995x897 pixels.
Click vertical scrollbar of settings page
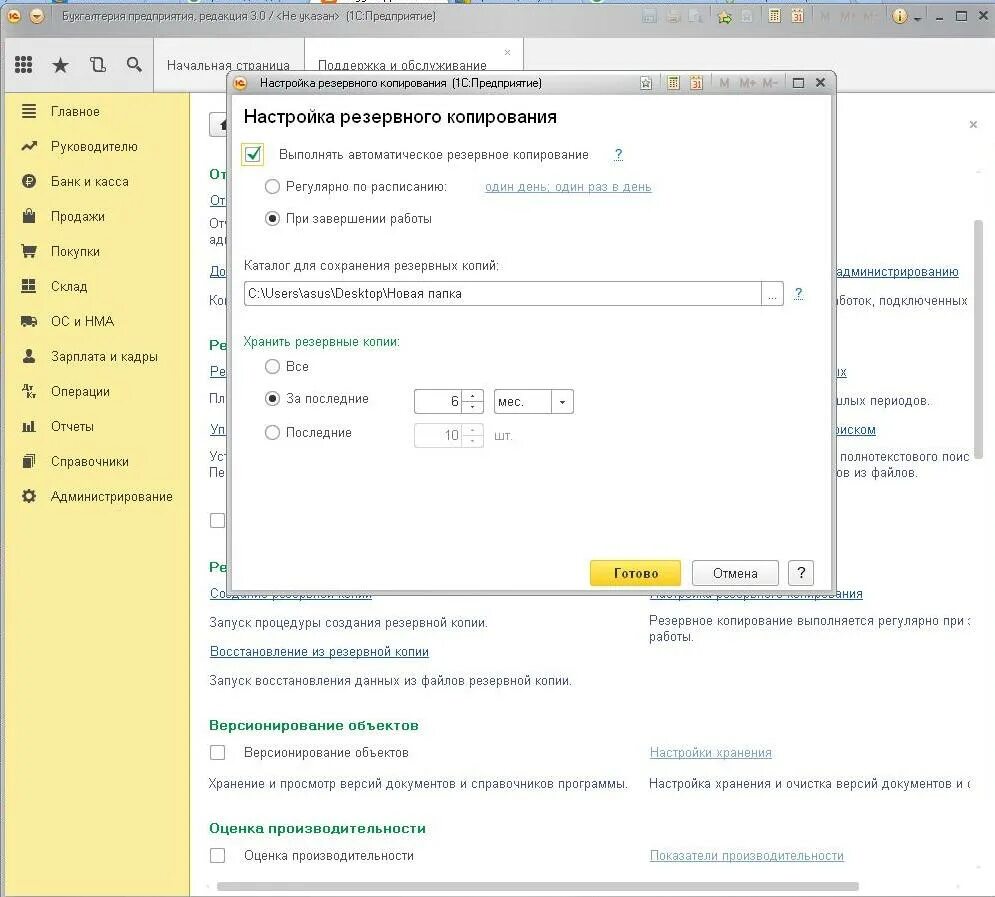pos(979,339)
